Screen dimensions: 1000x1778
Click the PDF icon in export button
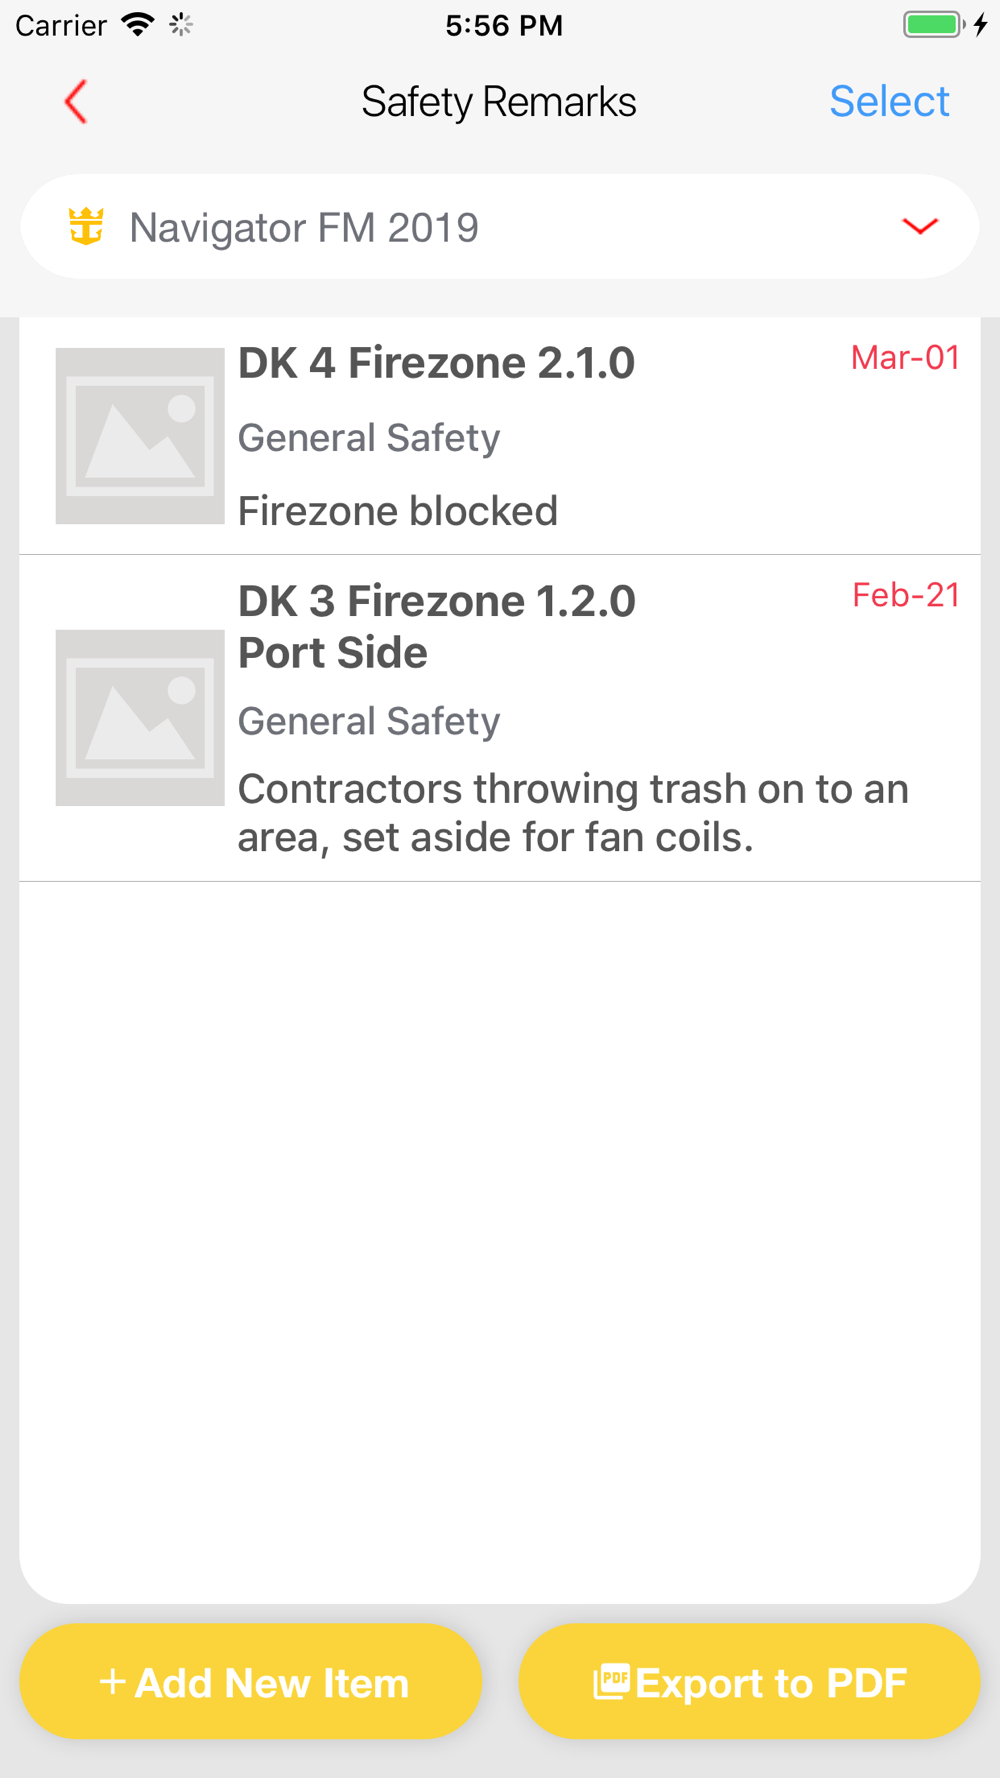[x=611, y=1682]
